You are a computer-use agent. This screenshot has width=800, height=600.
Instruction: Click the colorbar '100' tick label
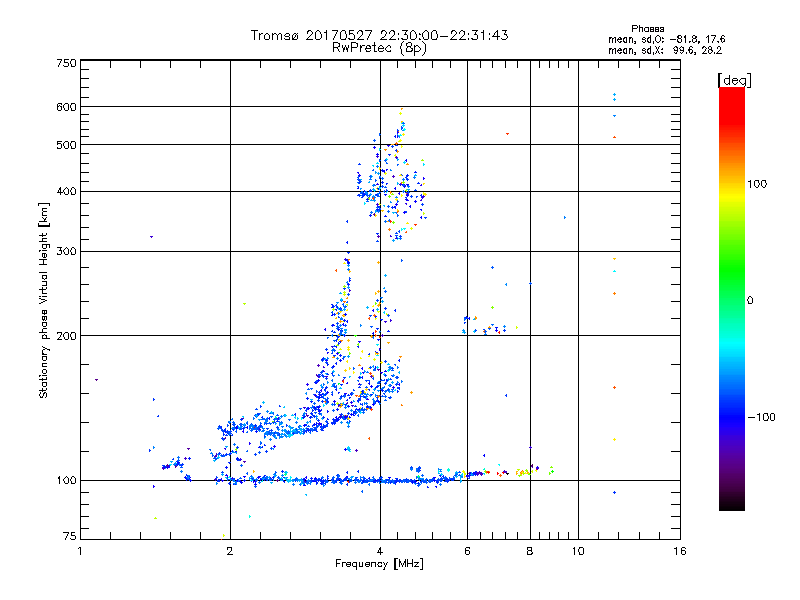point(757,184)
